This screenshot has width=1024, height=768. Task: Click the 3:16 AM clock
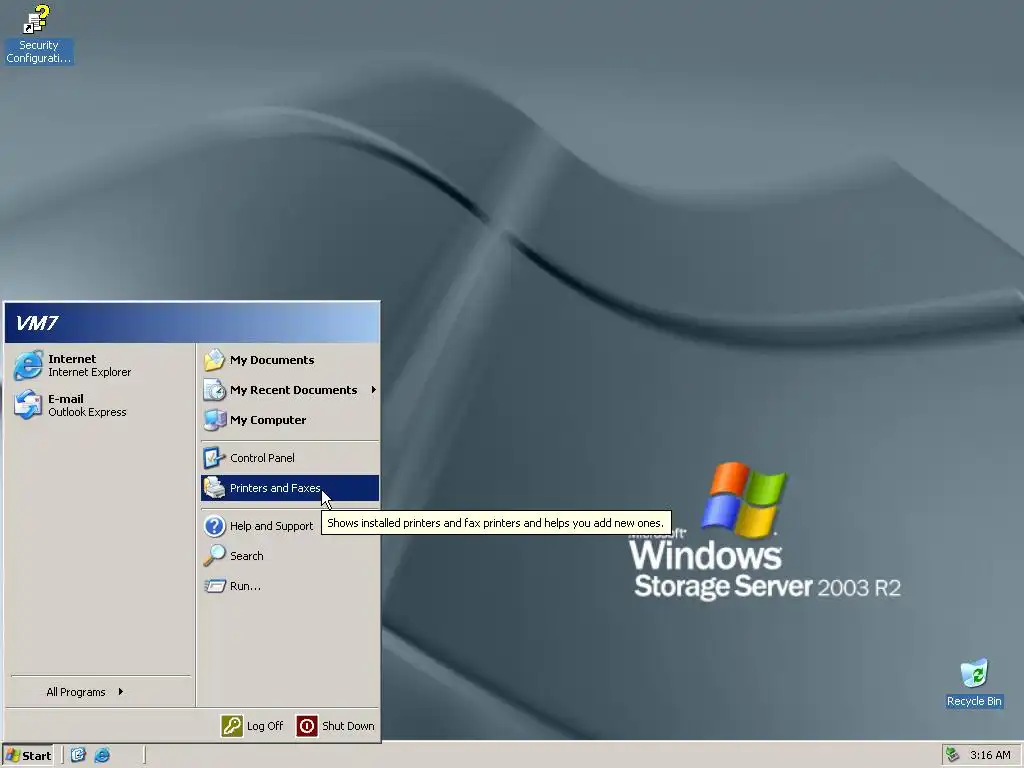pyautogui.click(x=990, y=755)
